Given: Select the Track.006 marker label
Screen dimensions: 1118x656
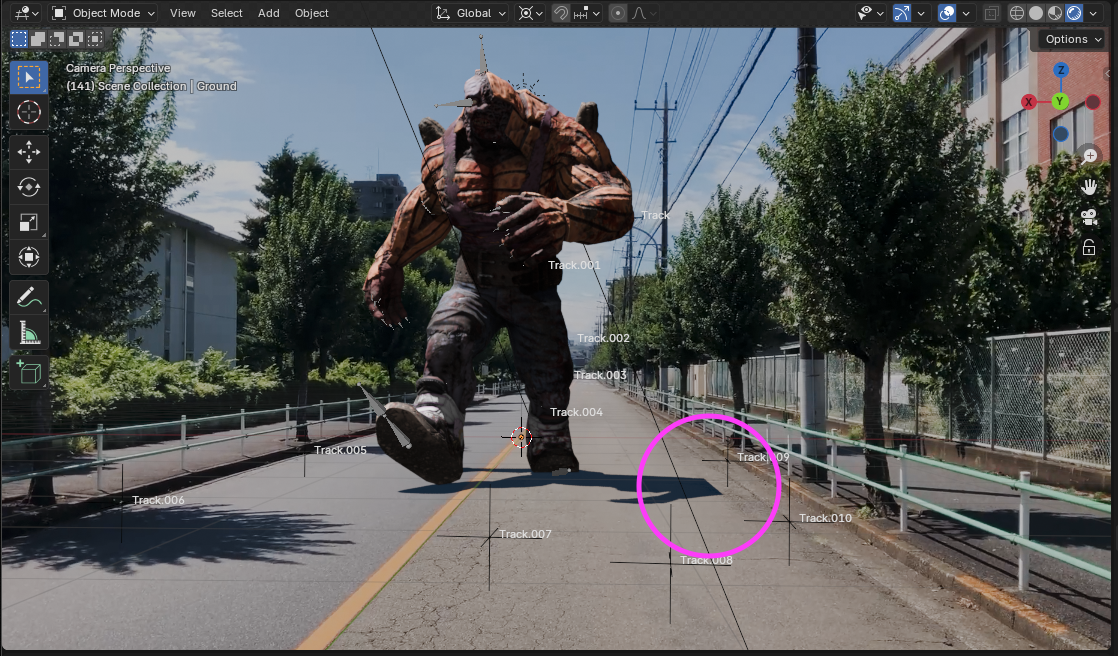Looking at the screenshot, I should click(158, 501).
